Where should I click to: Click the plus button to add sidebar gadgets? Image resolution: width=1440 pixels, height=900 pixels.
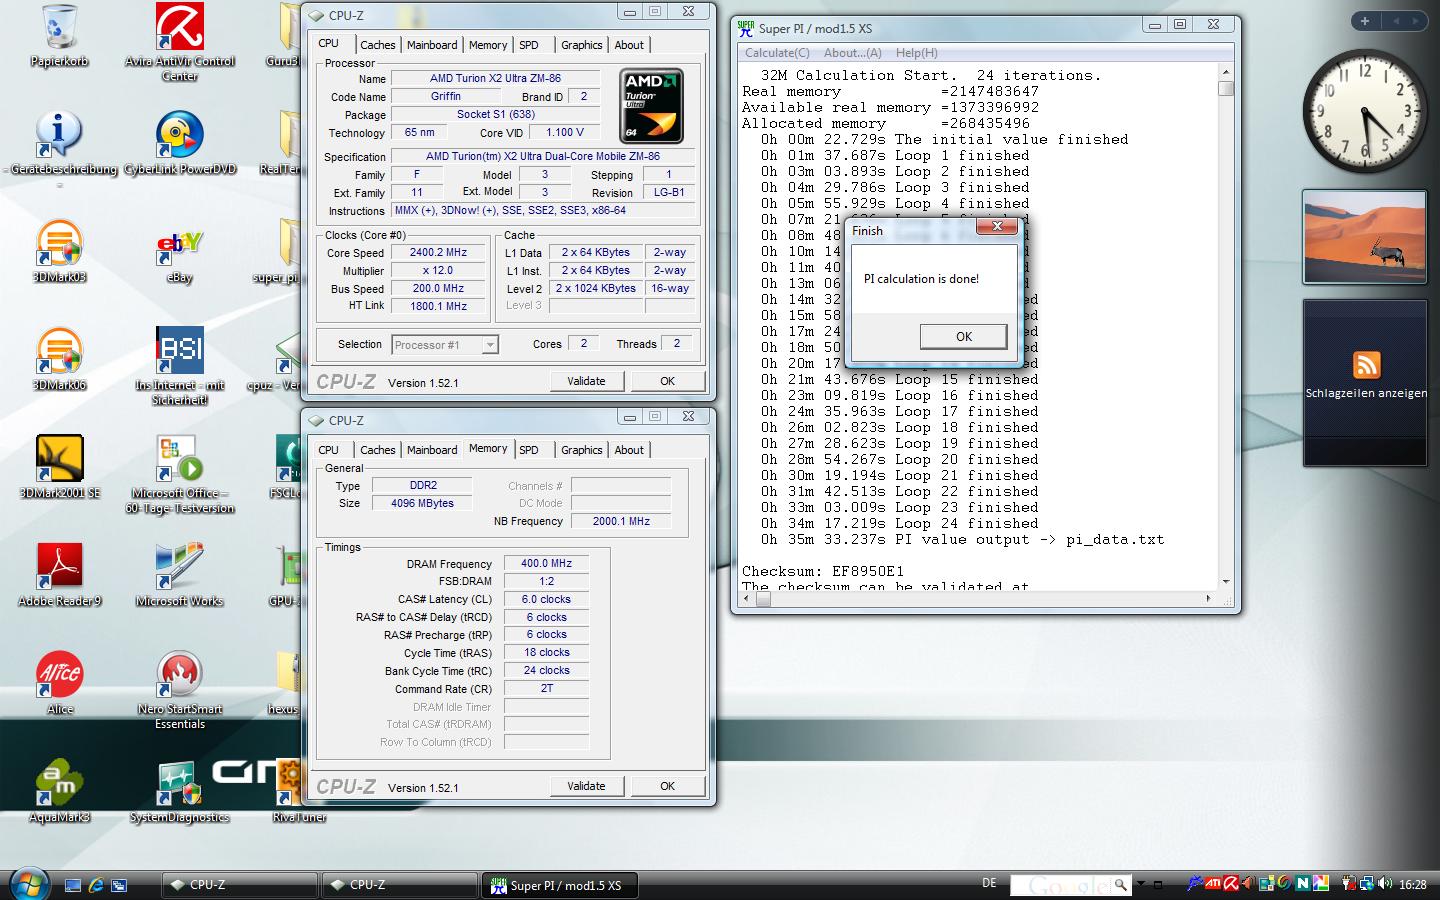coord(1365,20)
